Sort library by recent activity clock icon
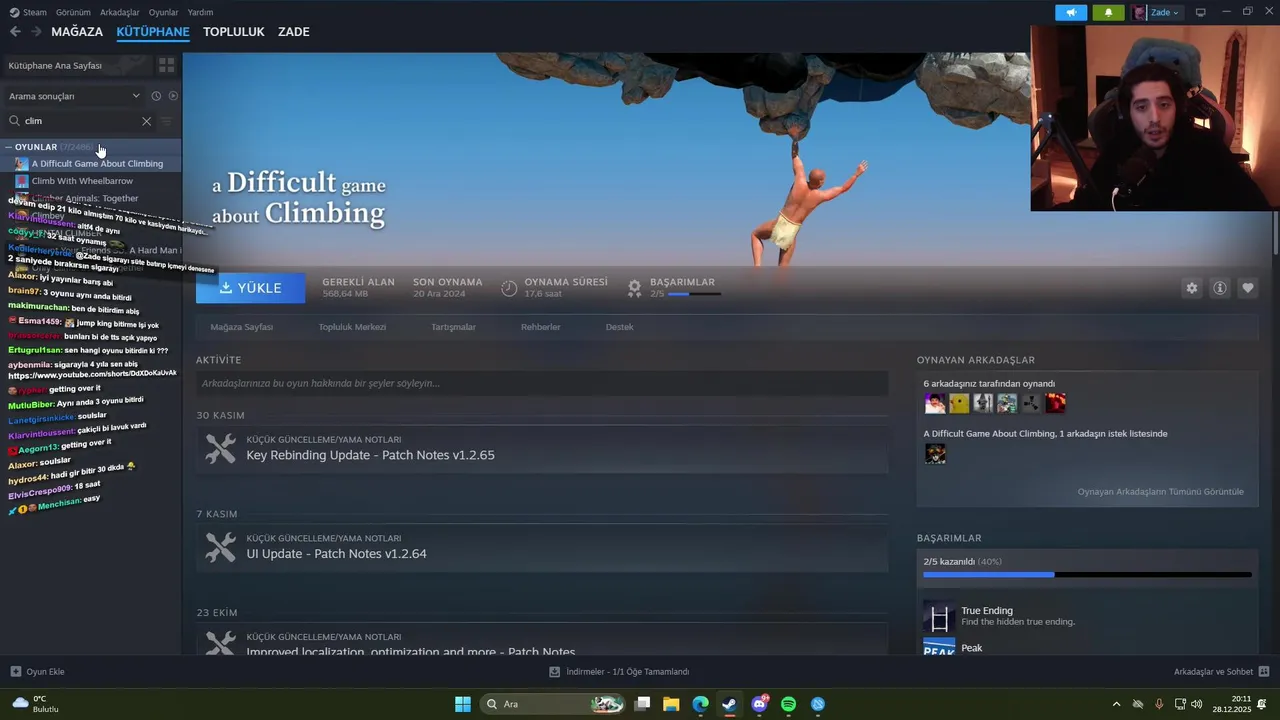 pos(156,96)
